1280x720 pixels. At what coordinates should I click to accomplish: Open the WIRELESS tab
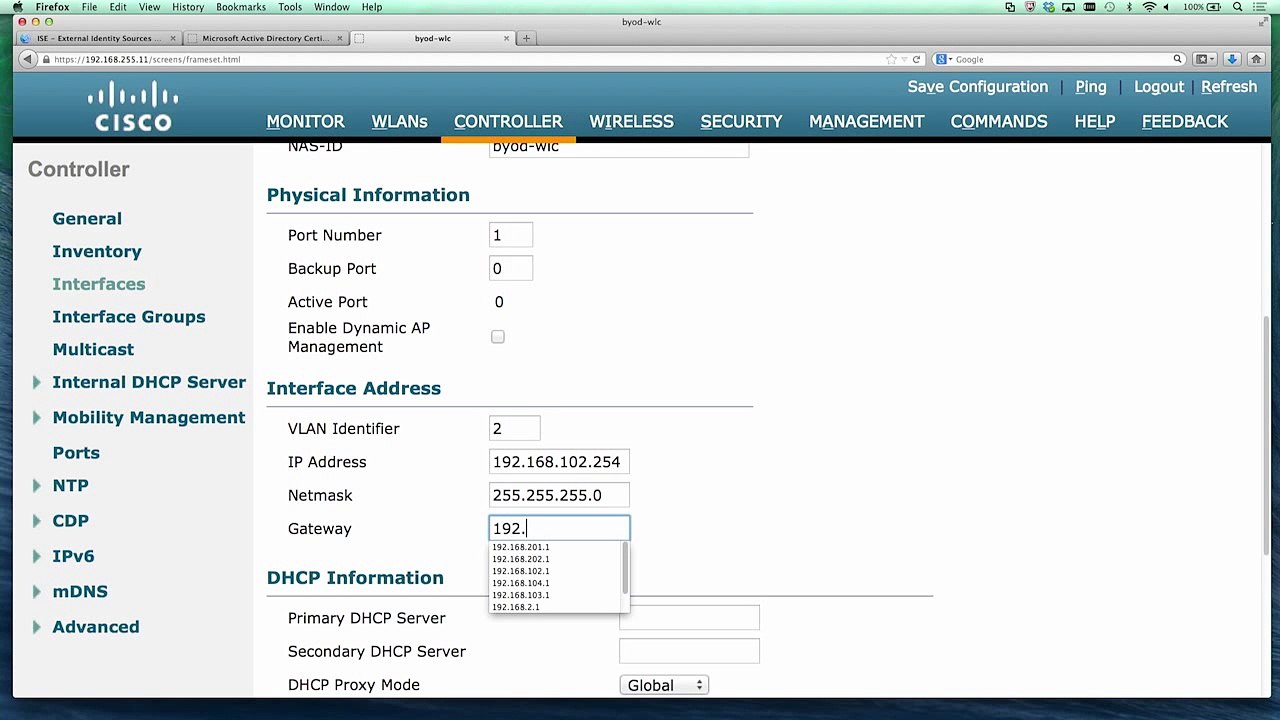pos(631,121)
